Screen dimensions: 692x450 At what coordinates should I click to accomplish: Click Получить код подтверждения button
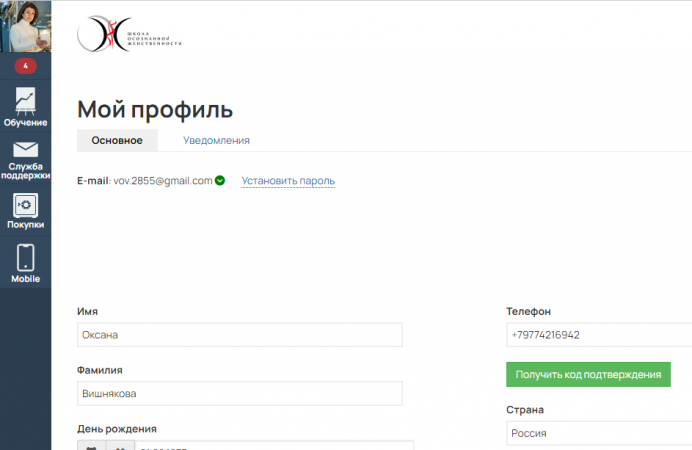(588, 375)
